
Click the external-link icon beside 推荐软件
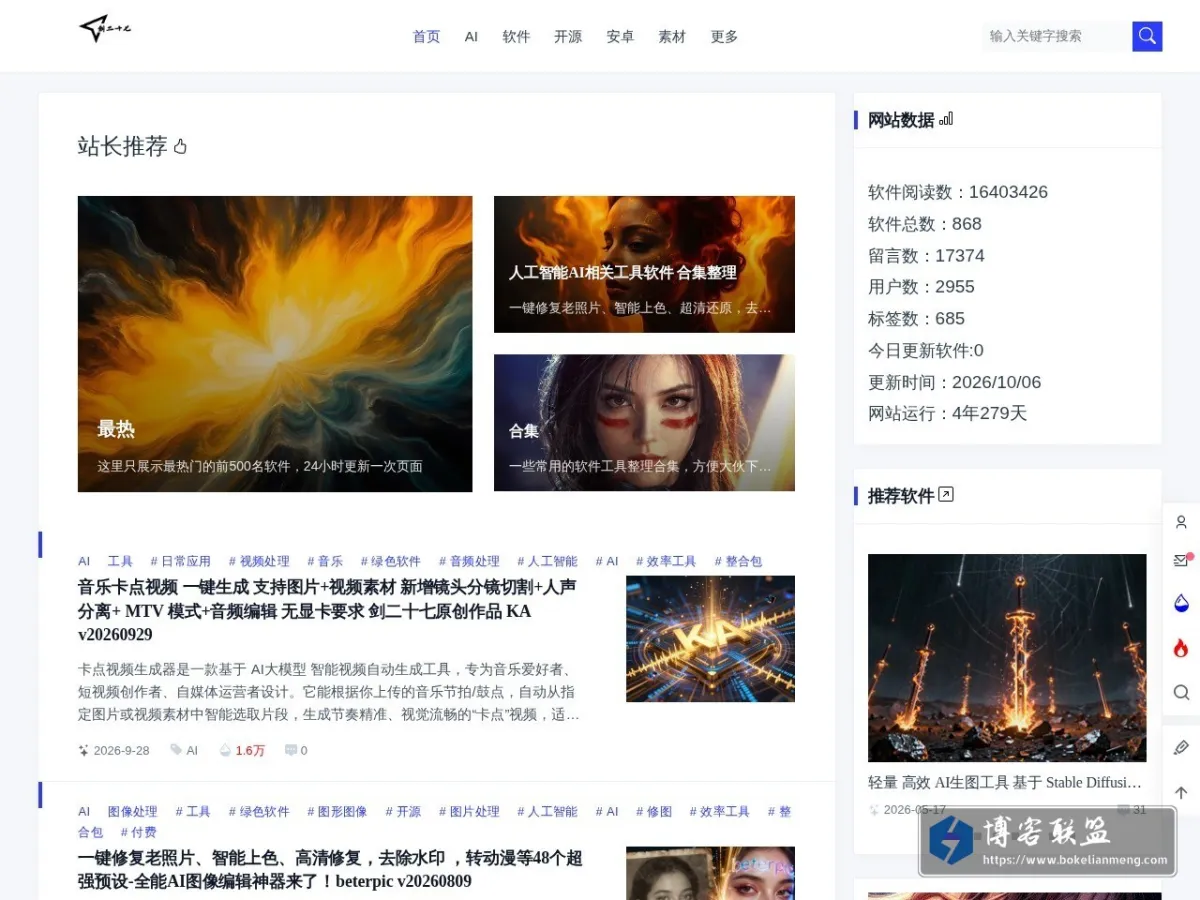pyautogui.click(x=946, y=494)
